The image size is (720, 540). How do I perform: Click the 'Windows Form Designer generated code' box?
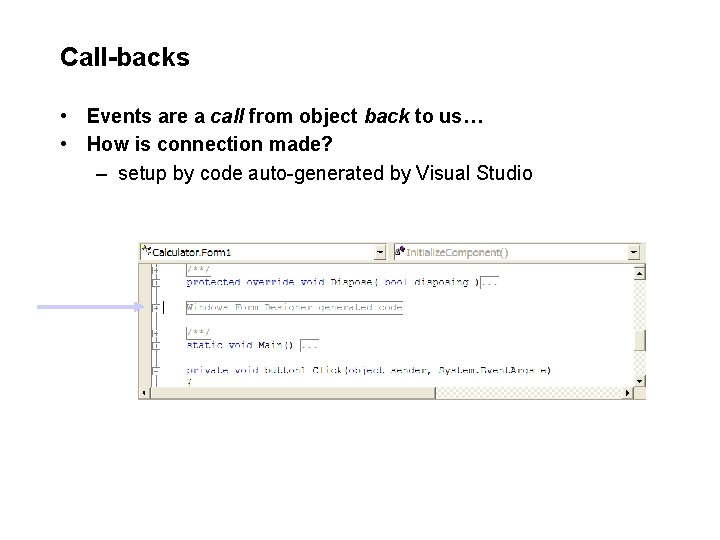[294, 308]
